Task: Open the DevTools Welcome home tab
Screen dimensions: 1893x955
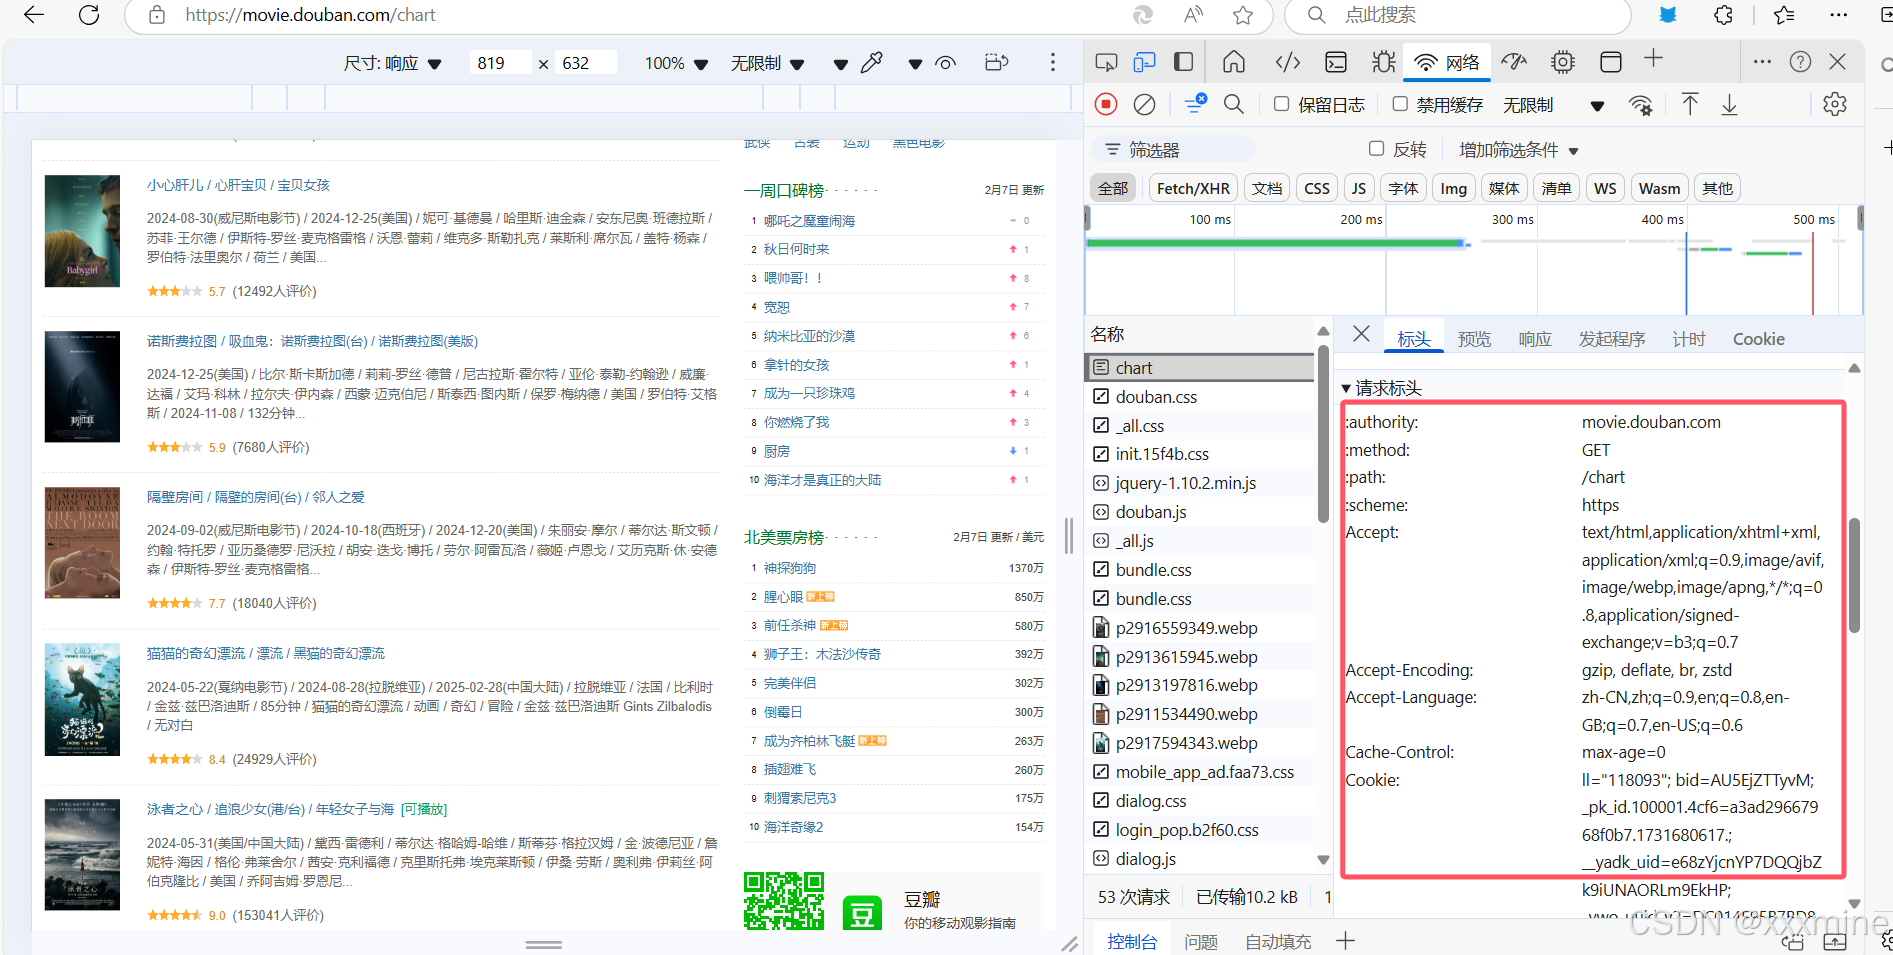Action: click(1234, 62)
